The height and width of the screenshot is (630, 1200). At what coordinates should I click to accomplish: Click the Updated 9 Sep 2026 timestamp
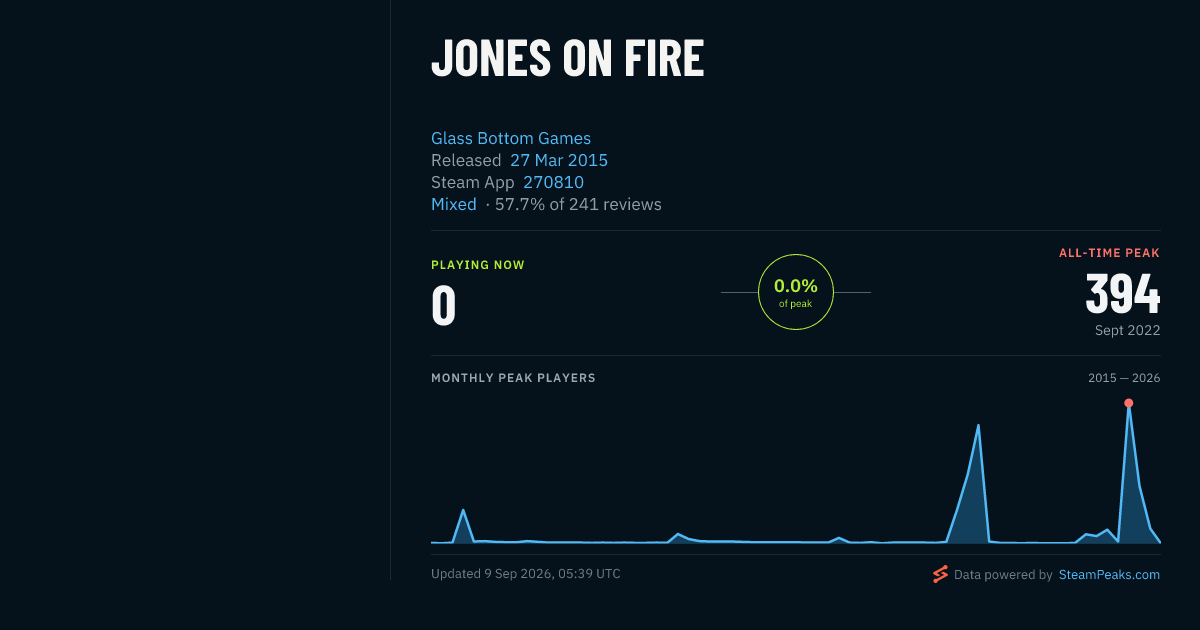point(526,574)
